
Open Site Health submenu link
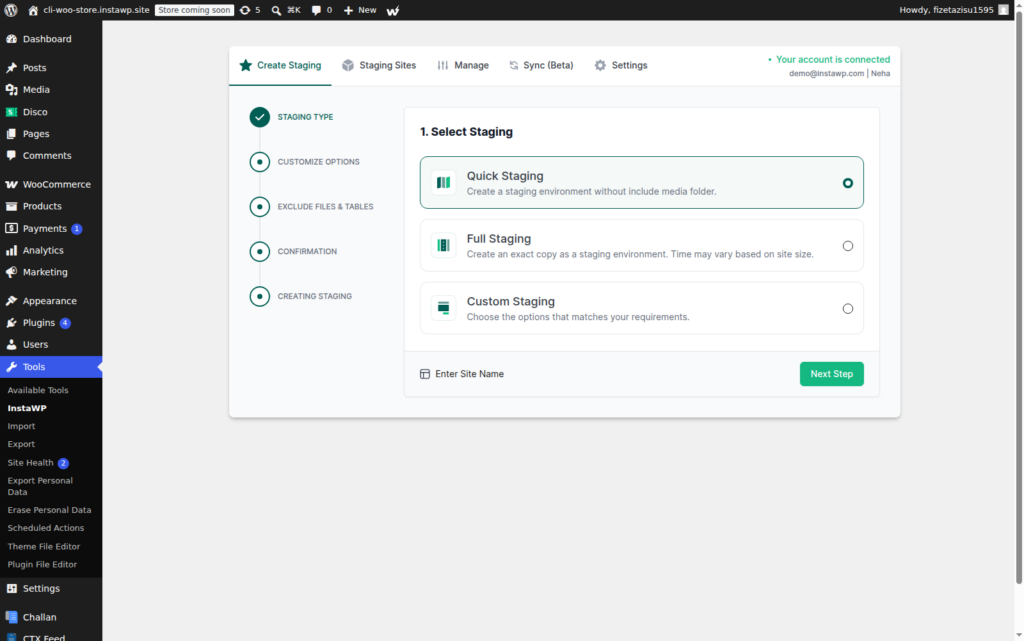tap(38, 463)
